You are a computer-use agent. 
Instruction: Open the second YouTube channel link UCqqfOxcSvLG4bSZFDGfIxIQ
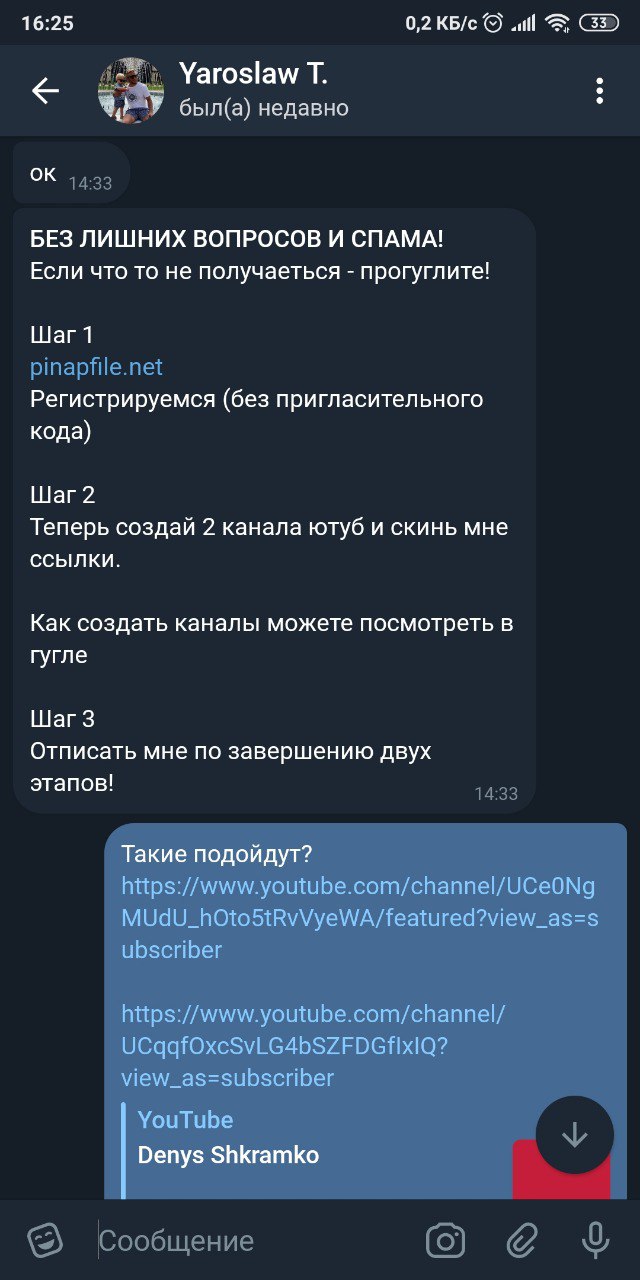coord(313,1046)
